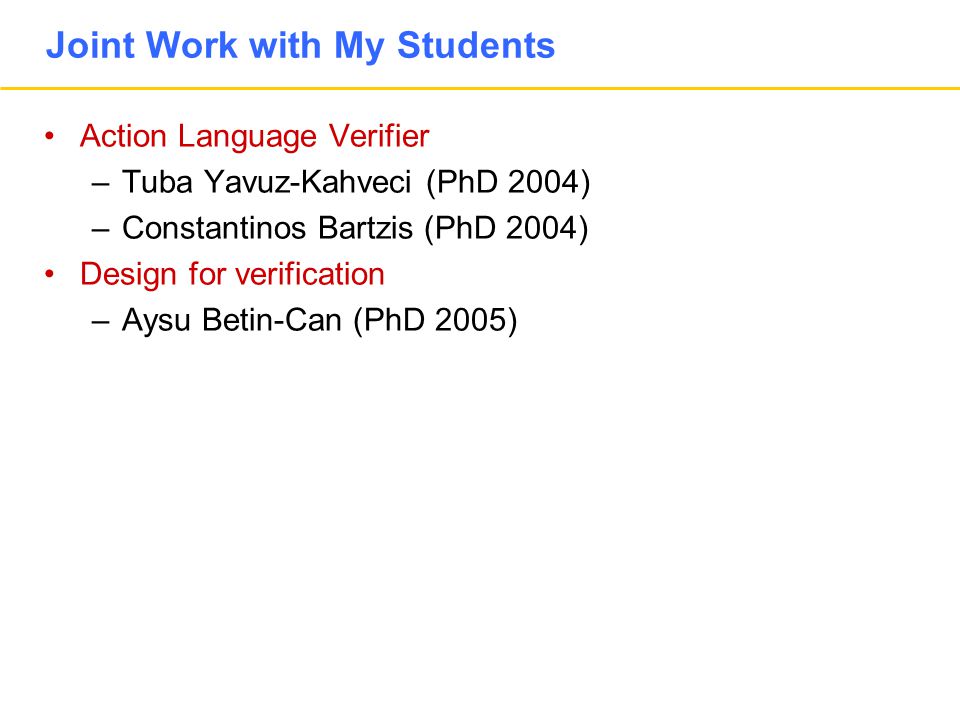
Task: Click the dash before Tuba Yavuz-Kahveci
Action: coord(100,184)
